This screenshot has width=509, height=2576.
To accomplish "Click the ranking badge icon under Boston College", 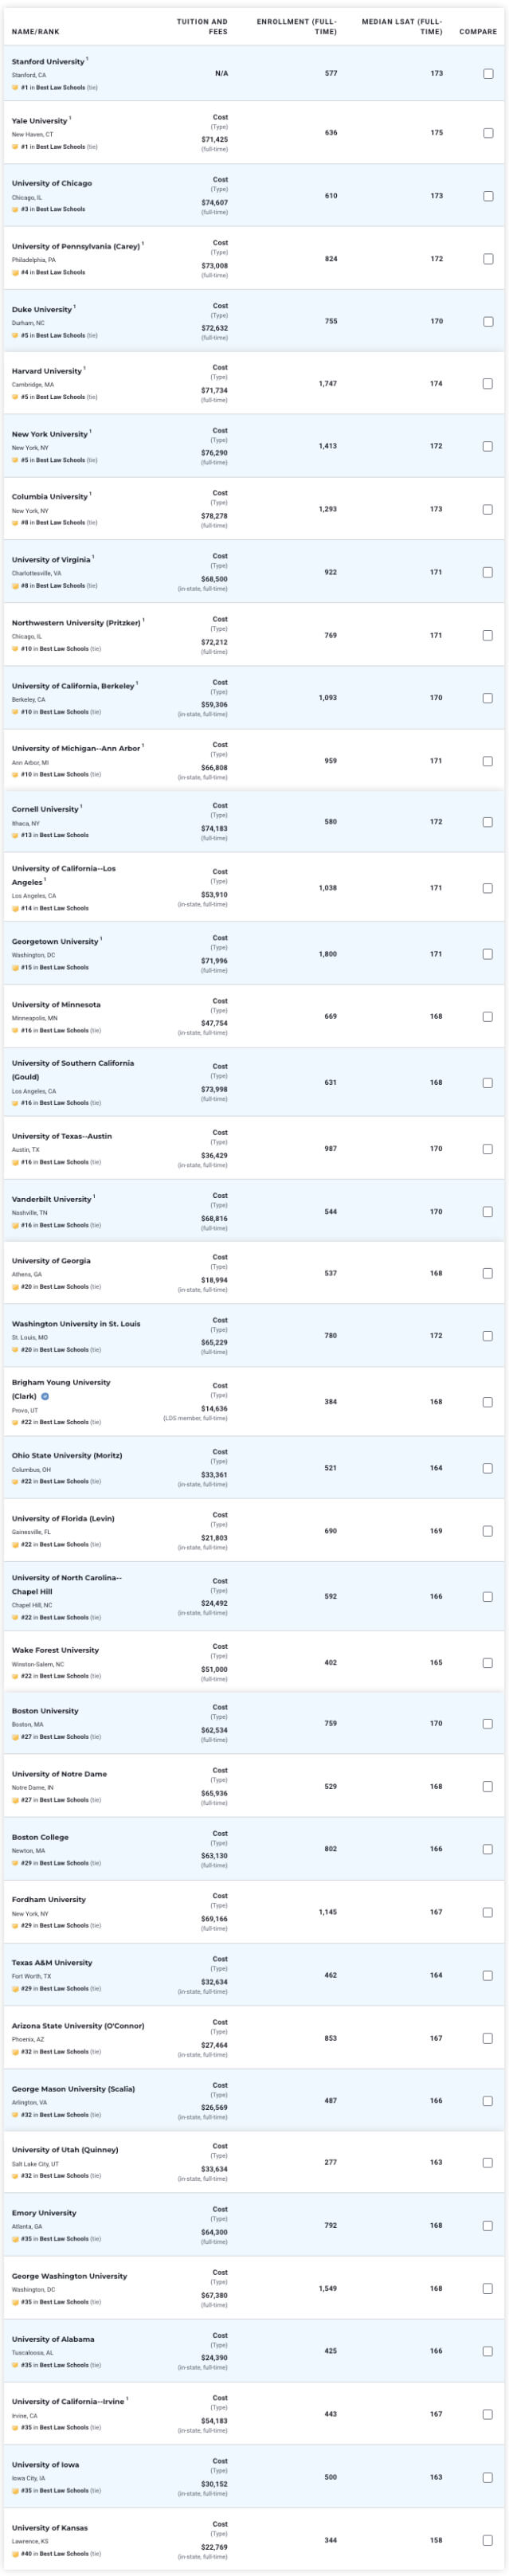I will 15,1863.
